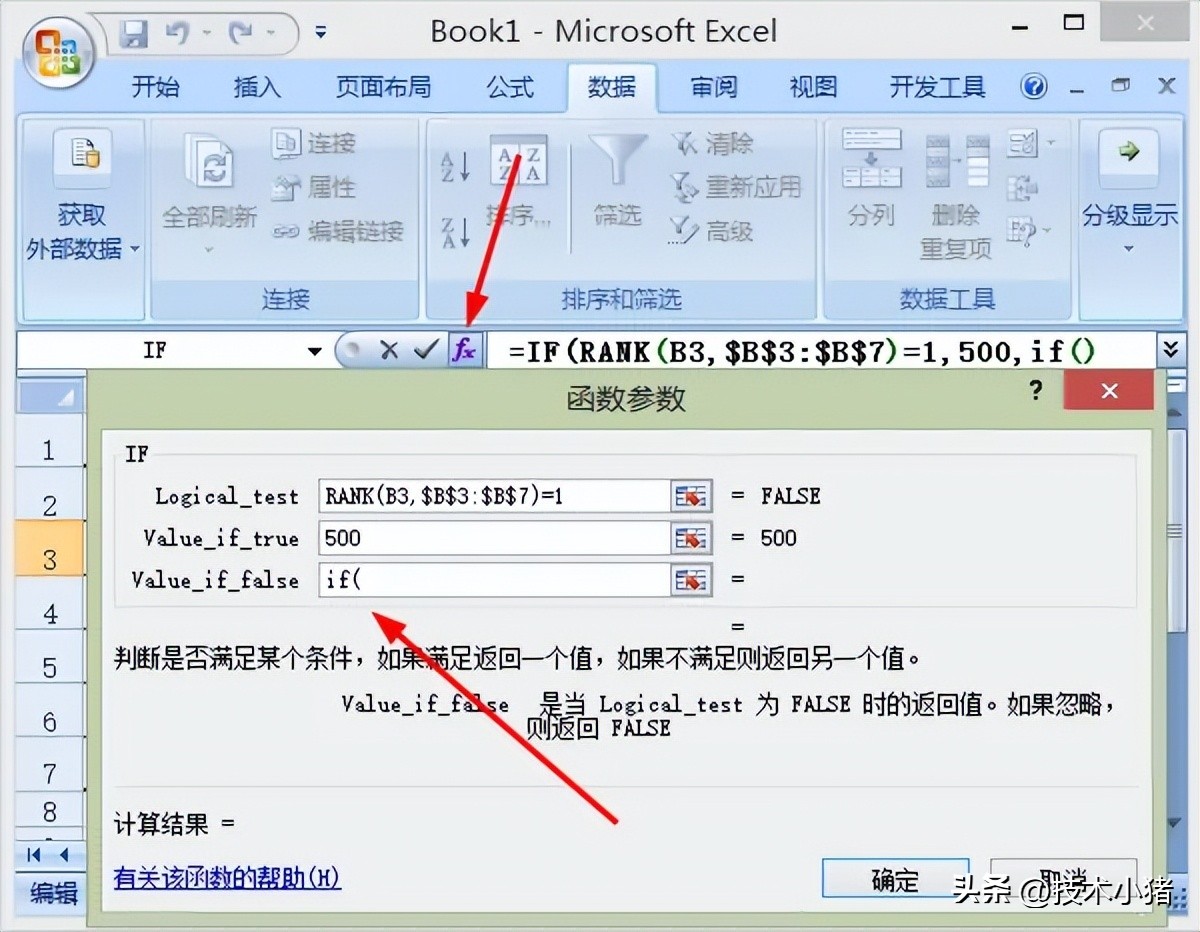Click the 确定 button
The image size is (1200, 932).
coord(895,880)
